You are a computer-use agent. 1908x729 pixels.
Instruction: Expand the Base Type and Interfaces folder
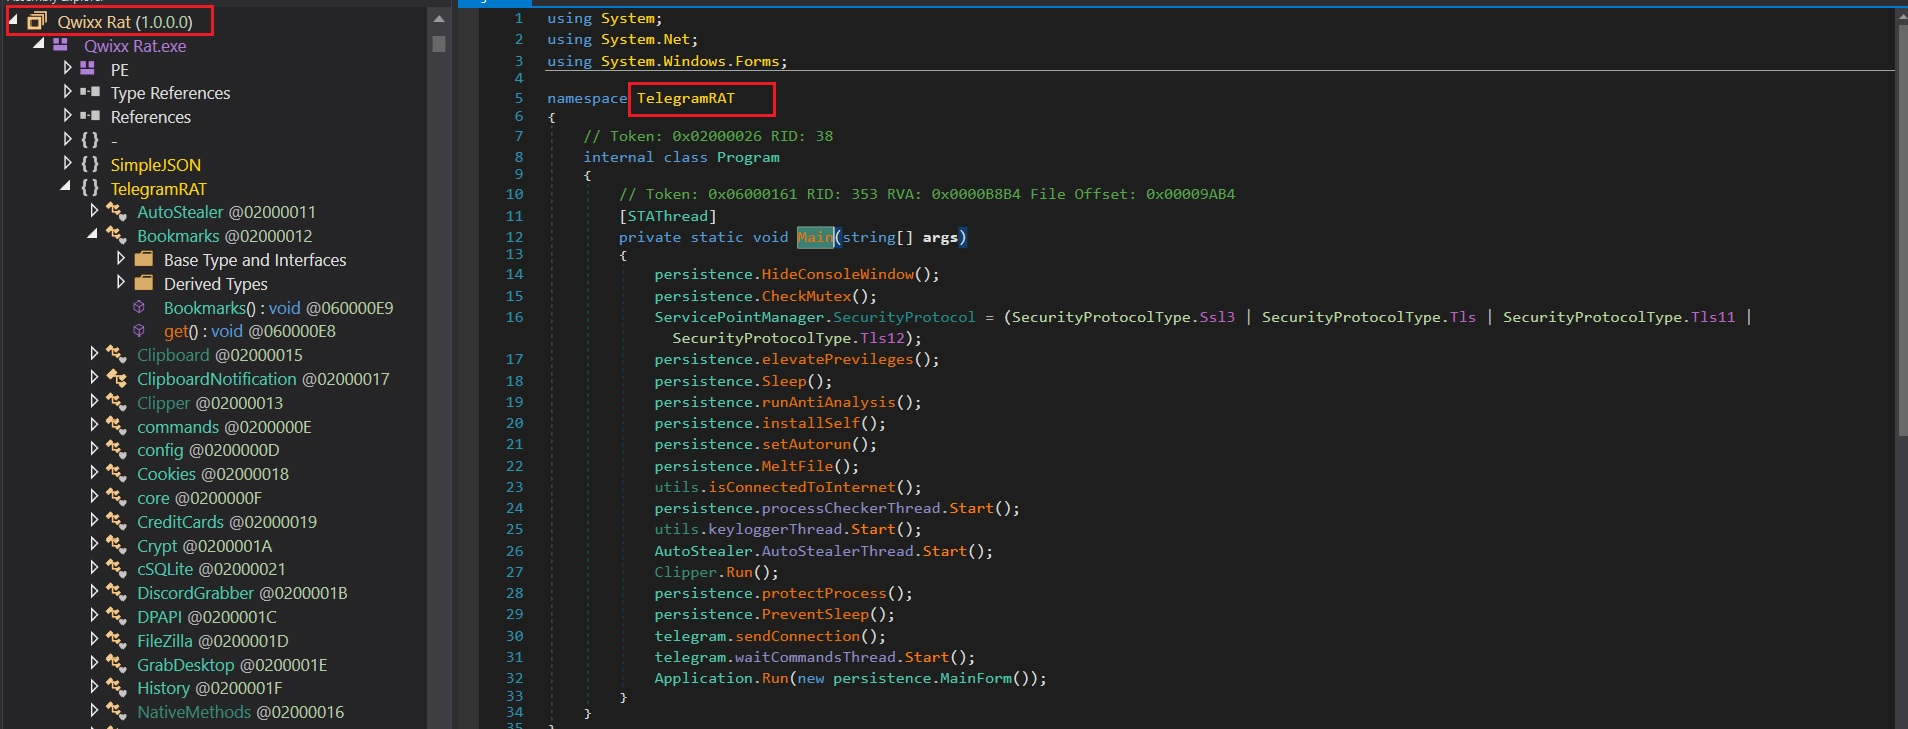[x=121, y=258]
